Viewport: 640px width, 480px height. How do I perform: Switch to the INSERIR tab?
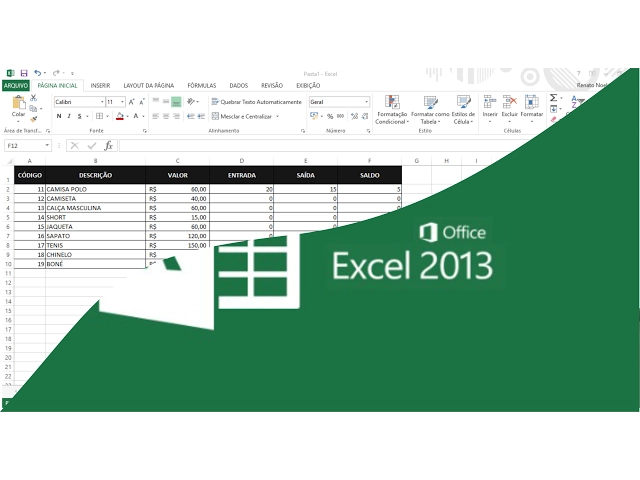[100, 86]
